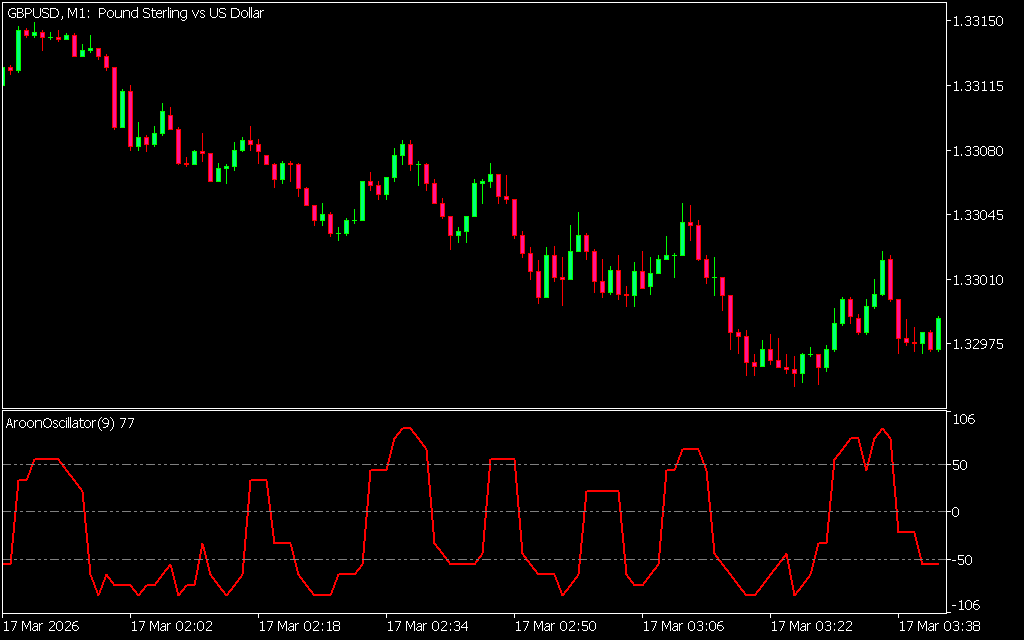This screenshot has height=640, width=1024.
Task: Click the 17 Mar 03:06 time label
Action: point(684,626)
